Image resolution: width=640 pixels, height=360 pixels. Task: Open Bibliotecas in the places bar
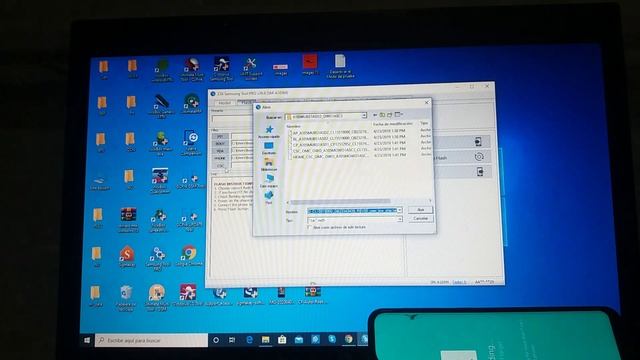coord(269,164)
